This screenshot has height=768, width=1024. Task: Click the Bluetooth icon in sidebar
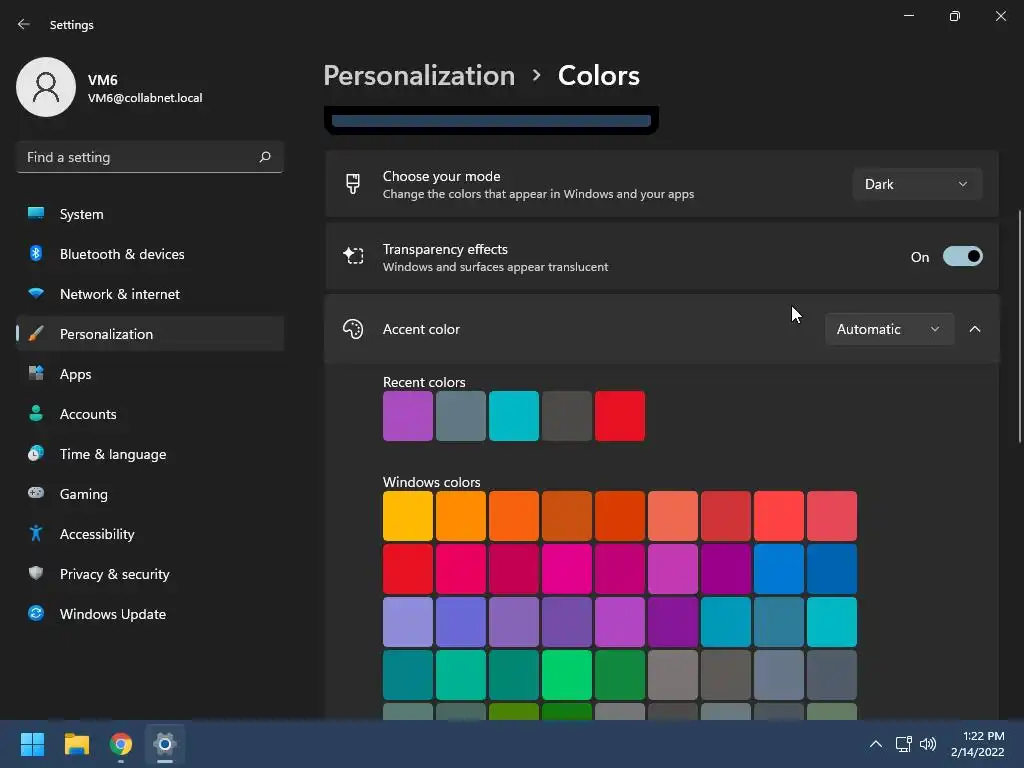36,253
